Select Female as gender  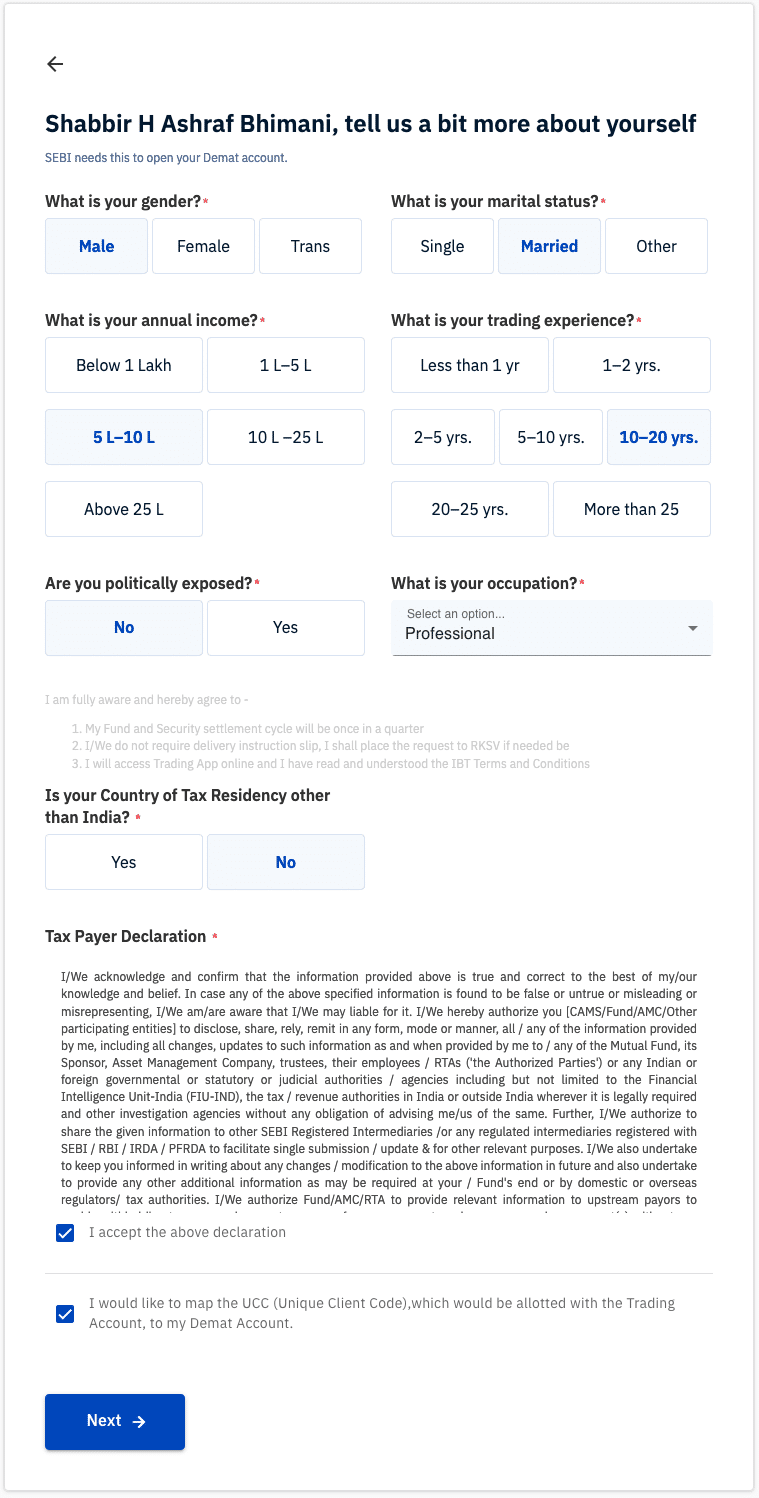203,246
